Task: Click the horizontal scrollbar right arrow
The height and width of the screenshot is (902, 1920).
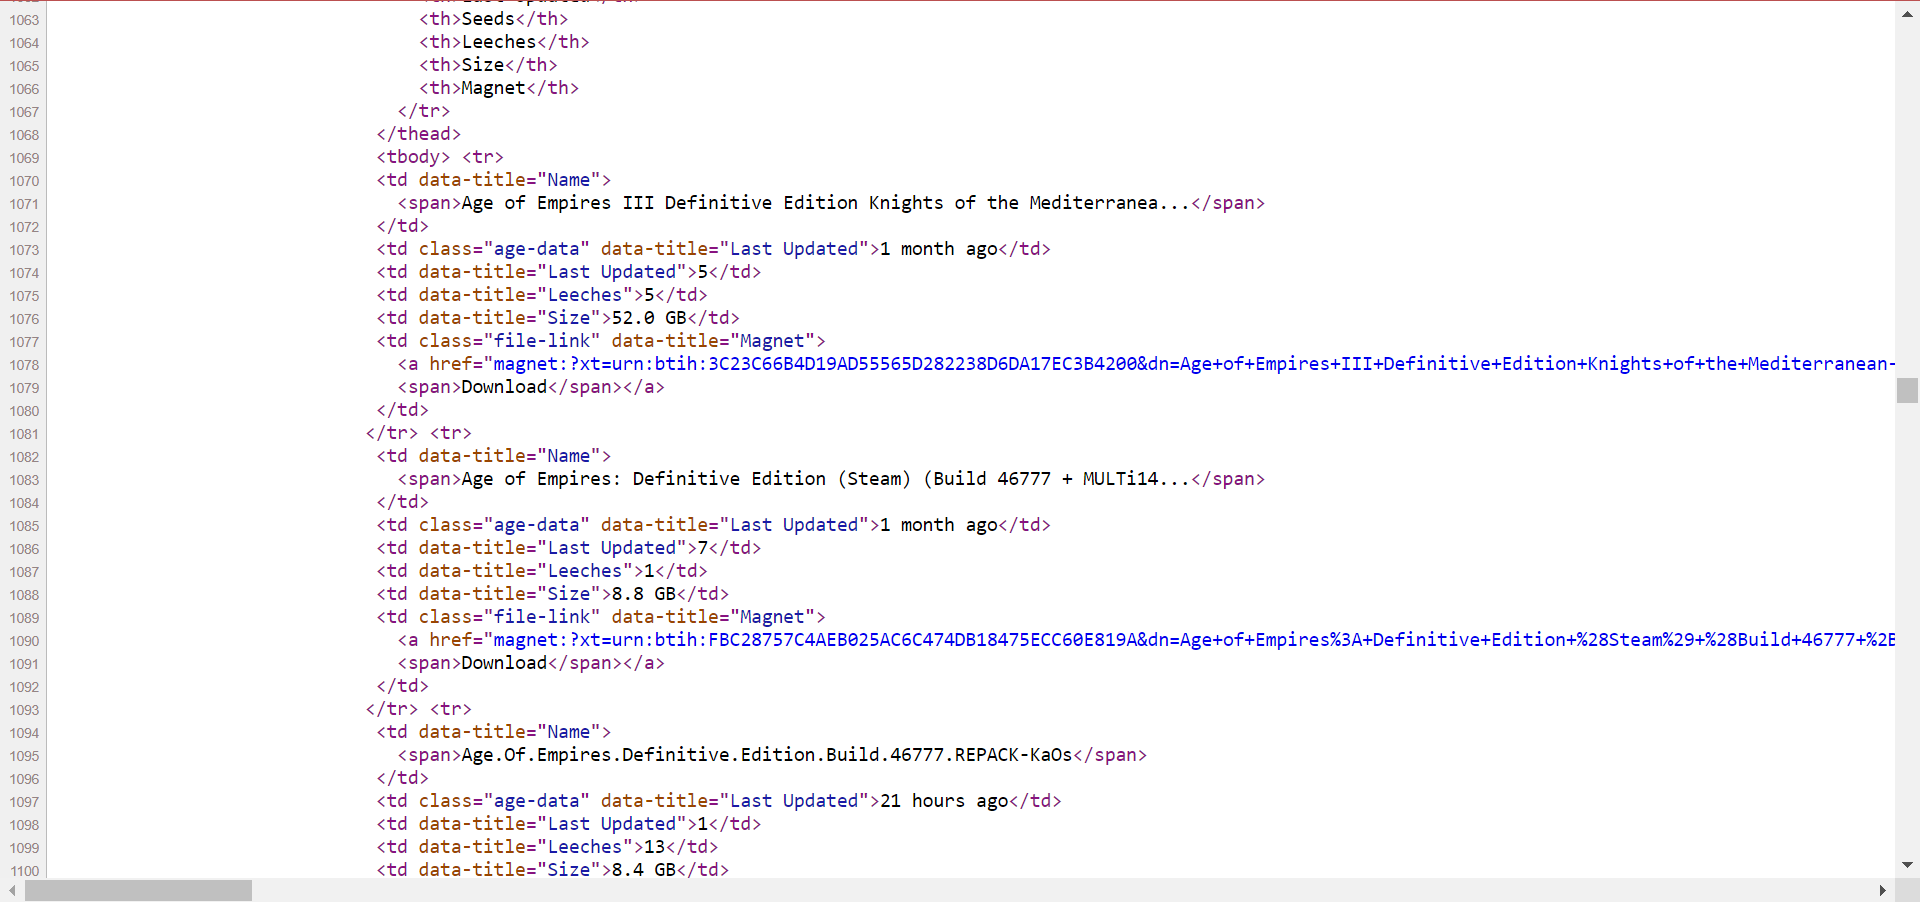Action: coord(1883,890)
